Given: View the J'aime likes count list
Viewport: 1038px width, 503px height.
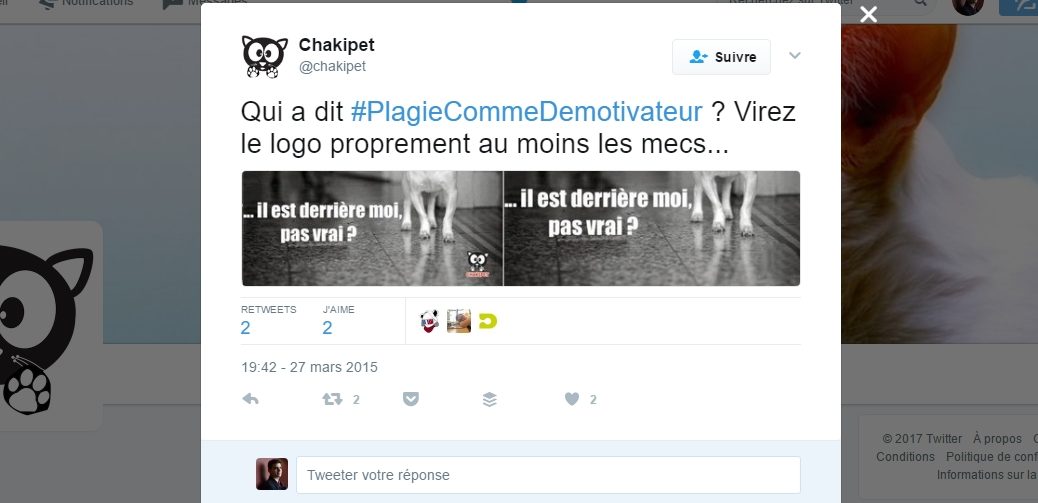Looking at the screenshot, I should (338, 320).
